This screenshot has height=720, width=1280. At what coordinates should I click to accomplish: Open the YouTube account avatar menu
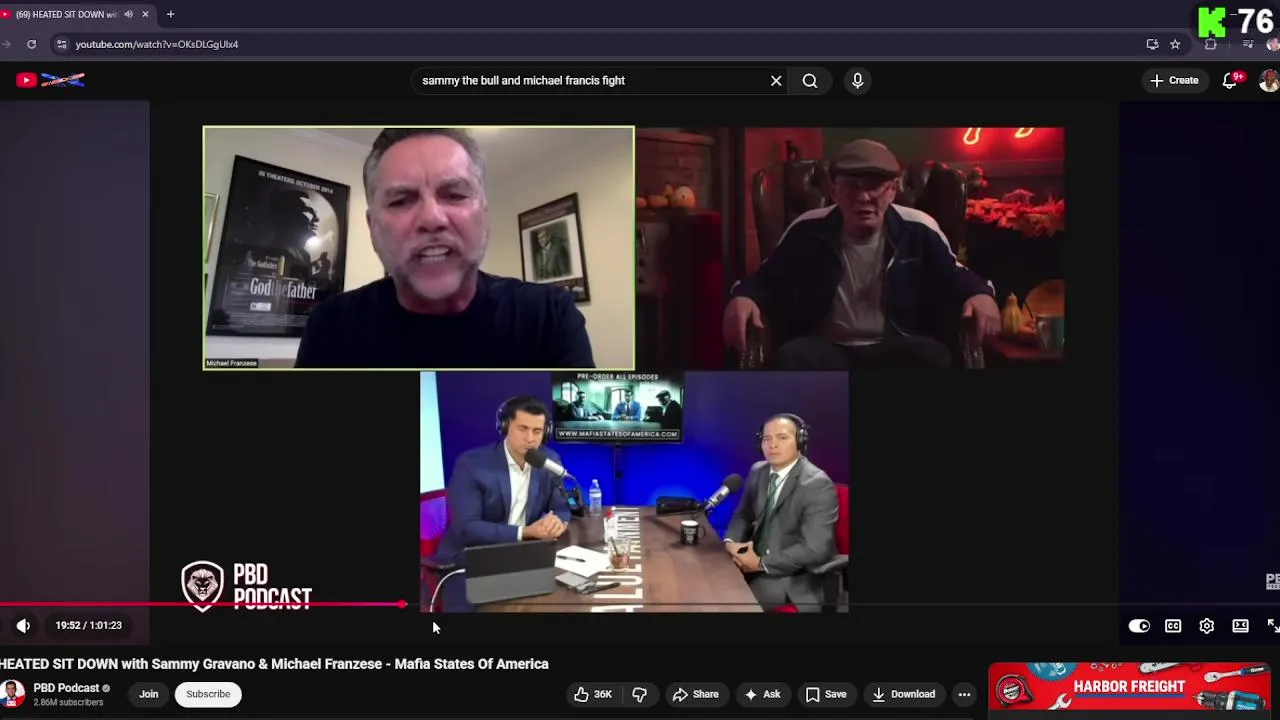click(x=1269, y=81)
